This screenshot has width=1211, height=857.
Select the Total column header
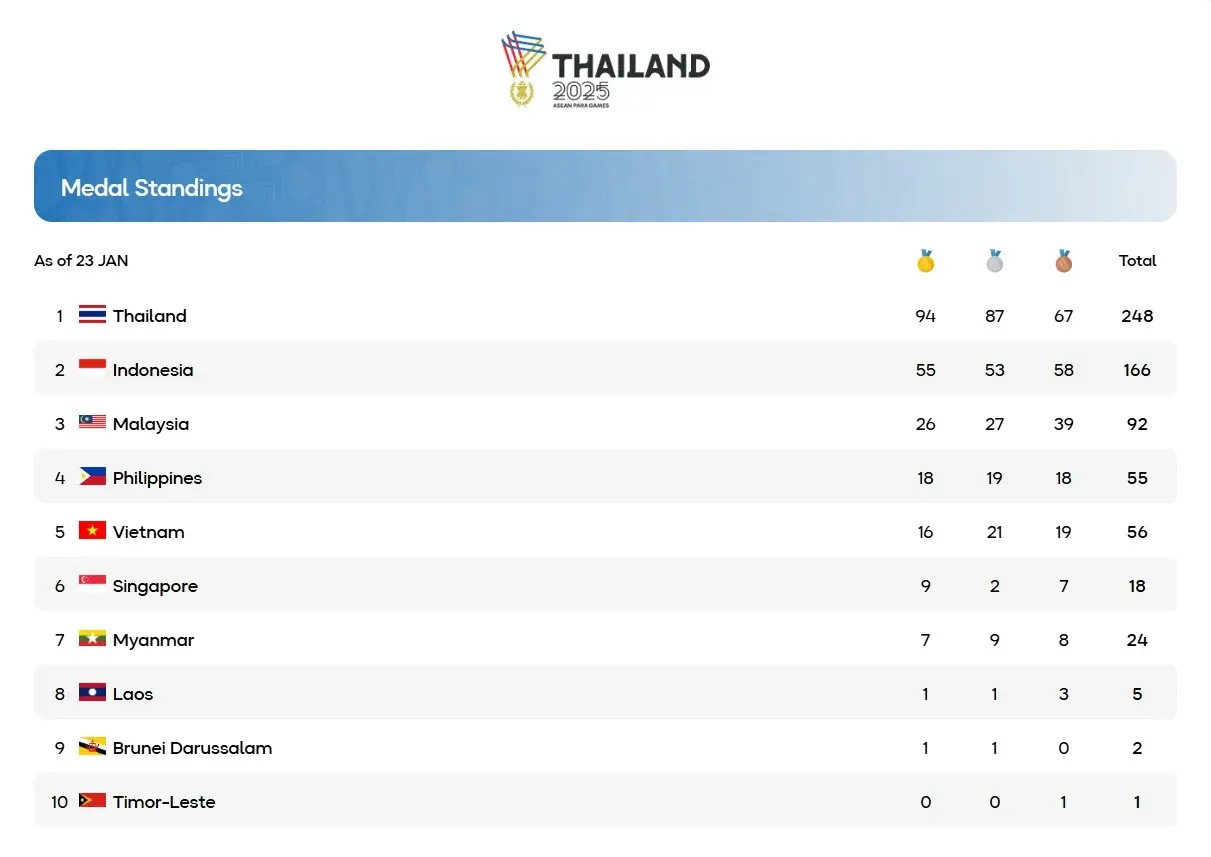(x=1137, y=261)
